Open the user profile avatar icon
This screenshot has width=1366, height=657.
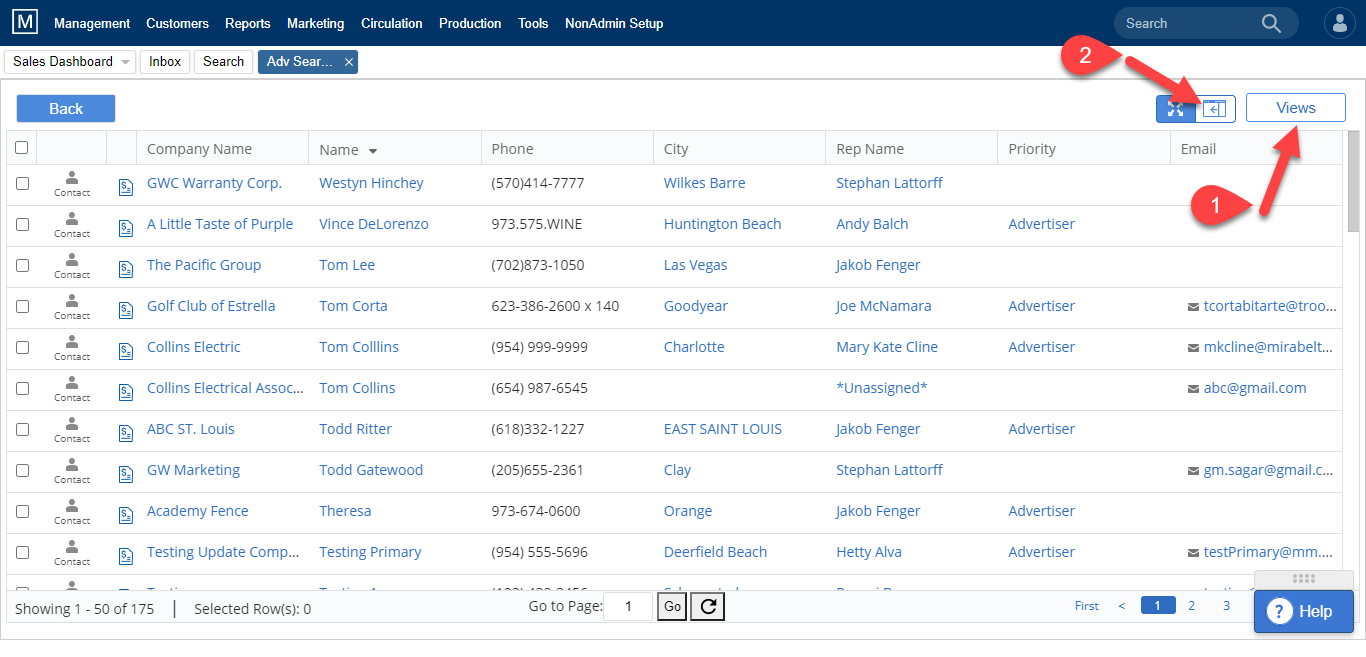pos(1339,23)
